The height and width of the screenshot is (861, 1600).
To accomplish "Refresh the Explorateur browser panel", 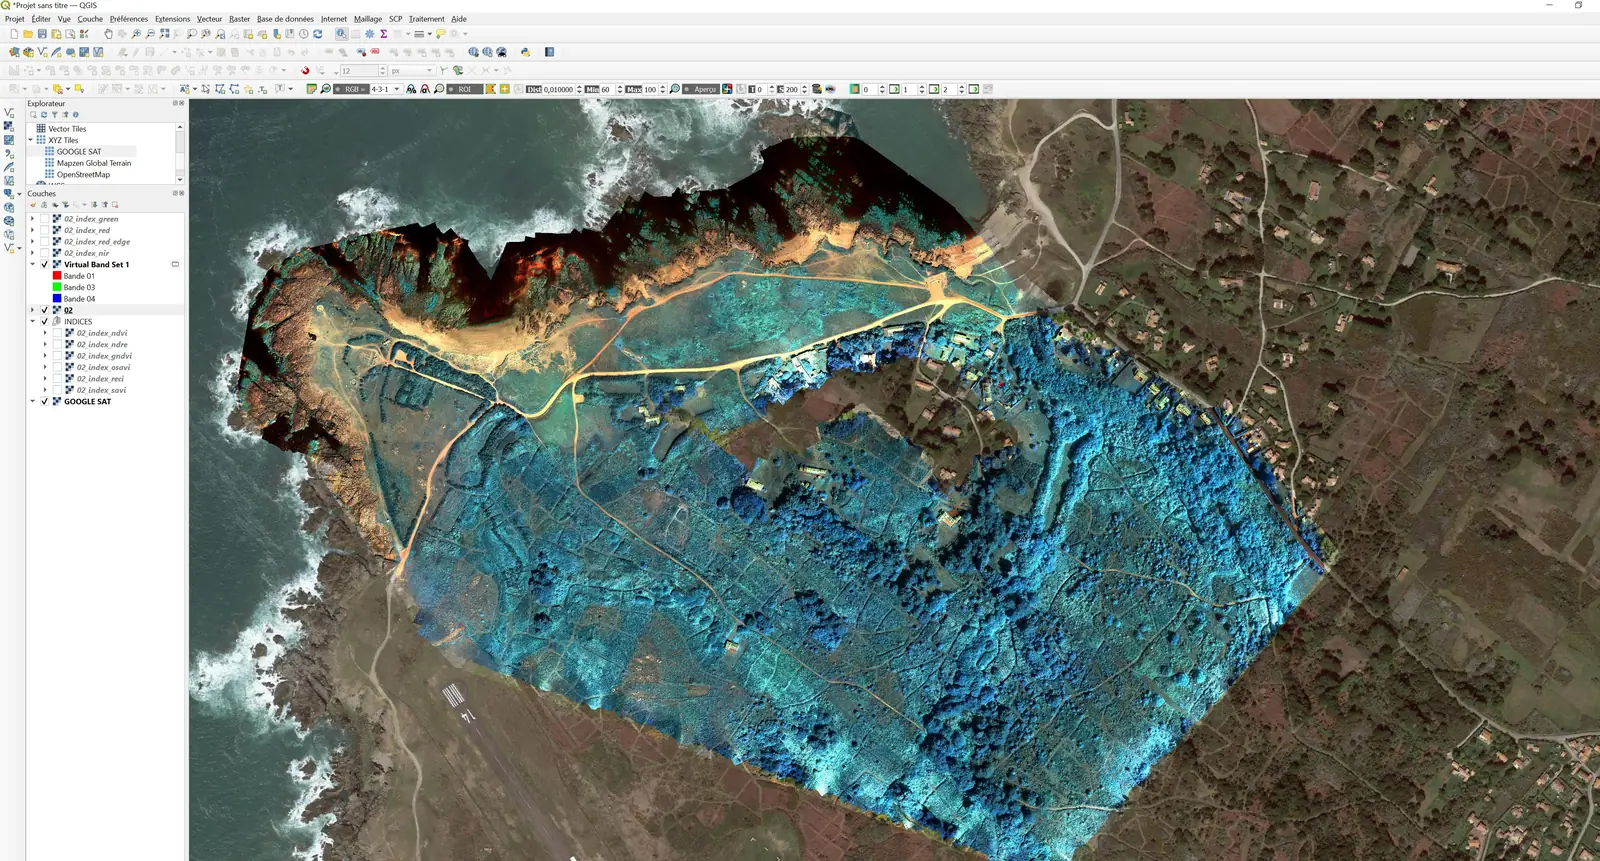I will [44, 115].
